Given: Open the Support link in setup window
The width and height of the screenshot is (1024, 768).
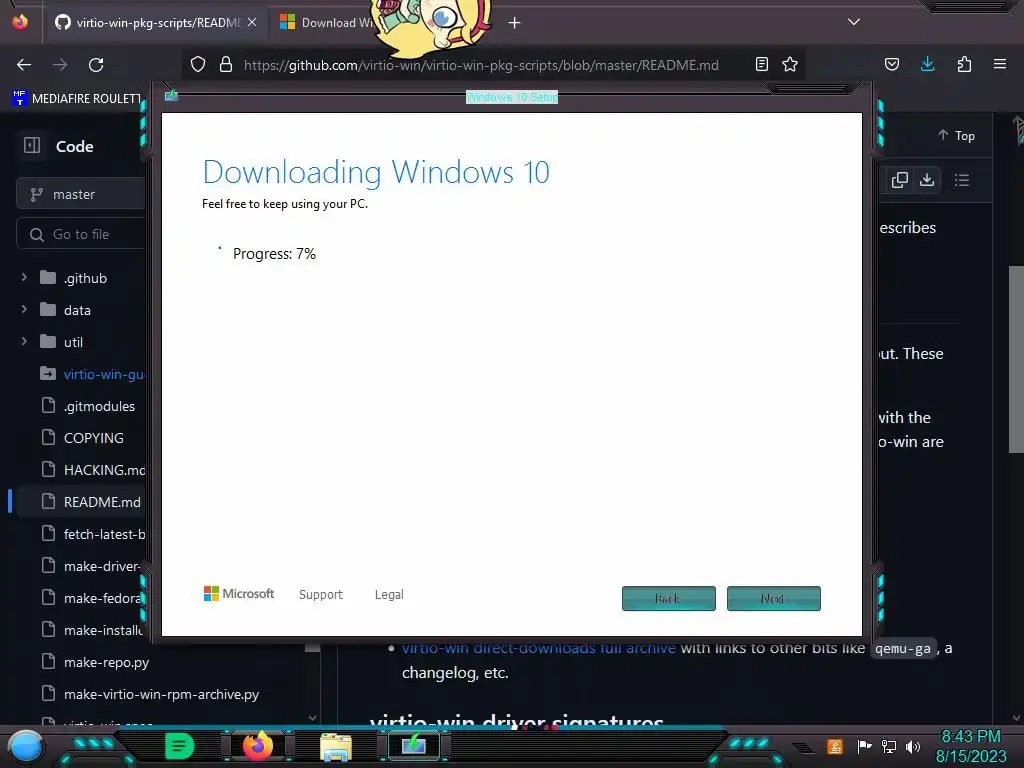Looking at the screenshot, I should tap(321, 594).
